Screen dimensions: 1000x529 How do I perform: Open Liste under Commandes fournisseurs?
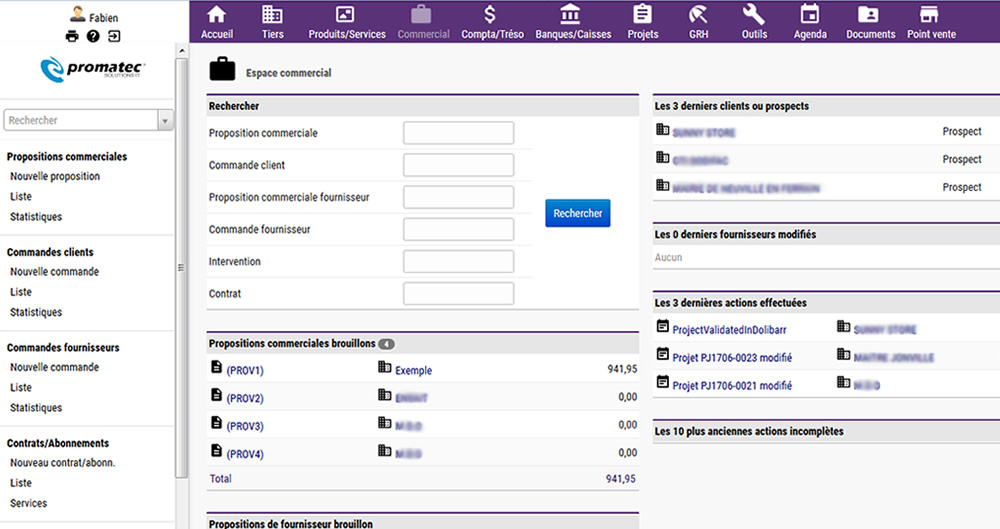(x=21, y=387)
